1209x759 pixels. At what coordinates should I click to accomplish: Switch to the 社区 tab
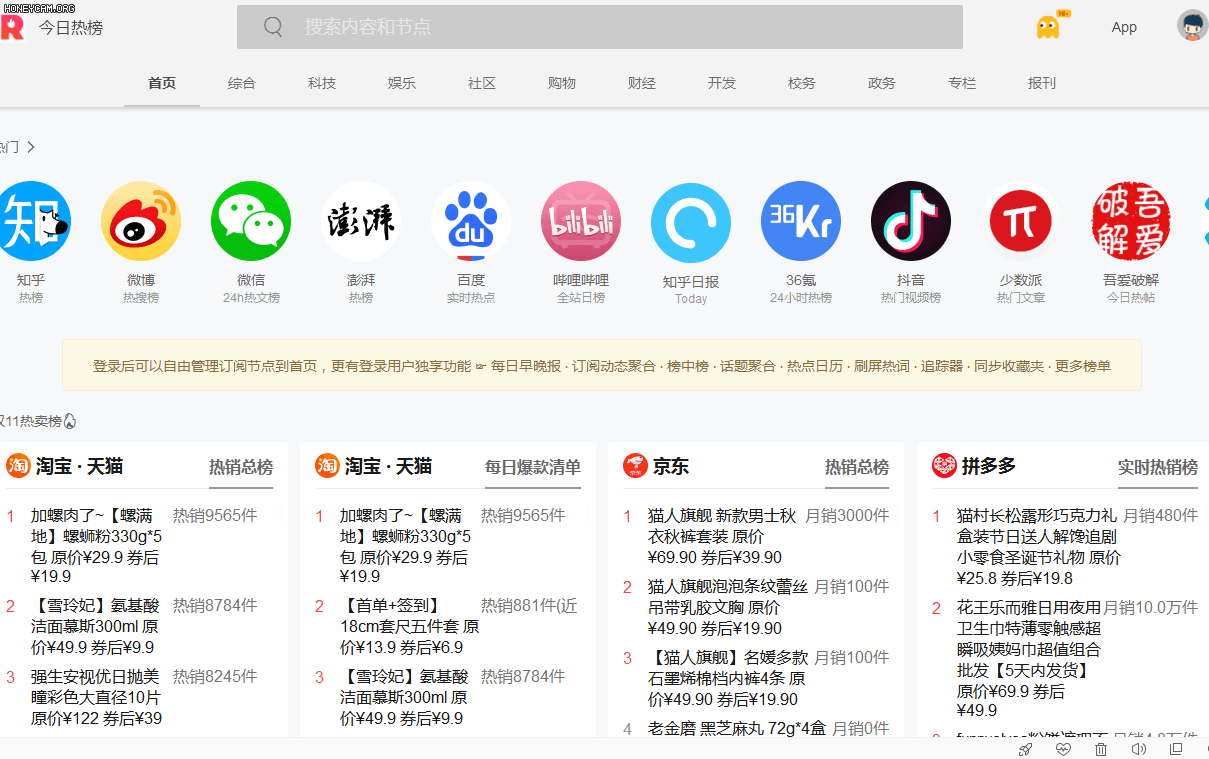482,83
